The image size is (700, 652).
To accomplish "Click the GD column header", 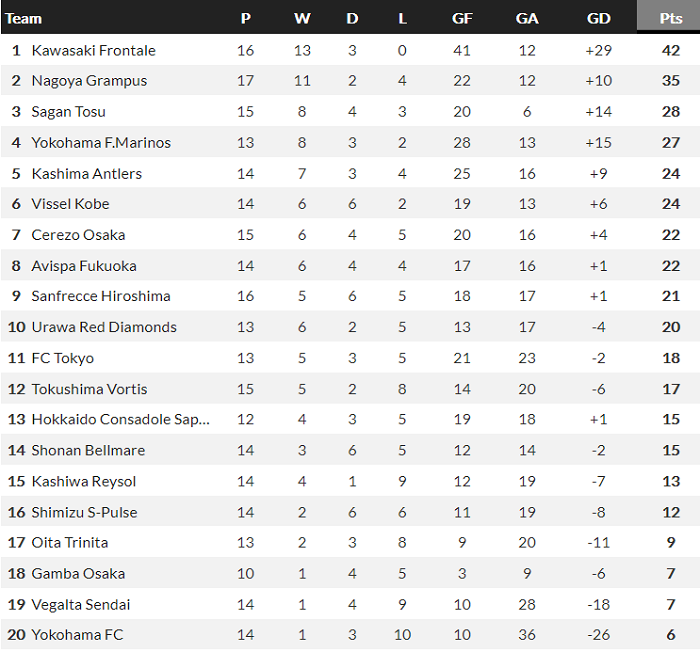I will pos(599,18).
